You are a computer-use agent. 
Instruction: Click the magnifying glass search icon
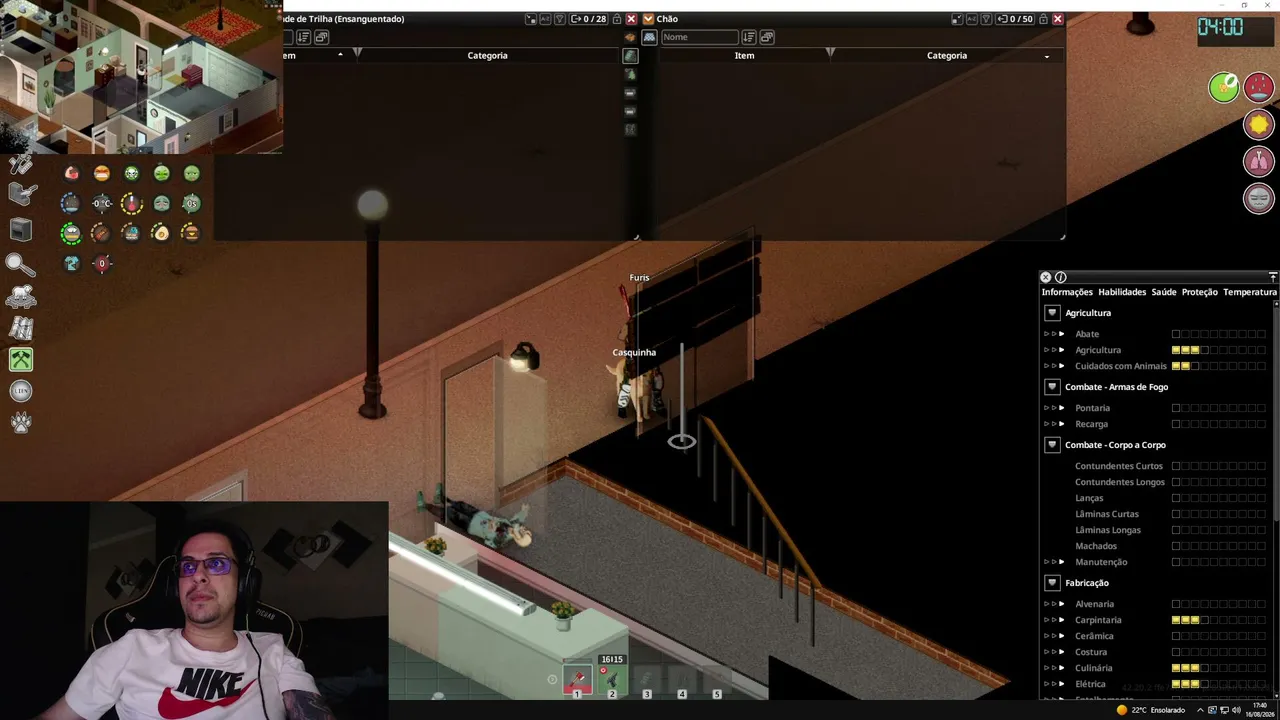(20, 264)
